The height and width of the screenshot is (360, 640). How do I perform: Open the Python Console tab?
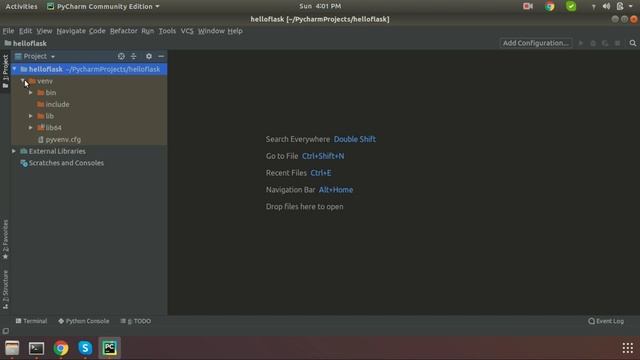(x=84, y=321)
